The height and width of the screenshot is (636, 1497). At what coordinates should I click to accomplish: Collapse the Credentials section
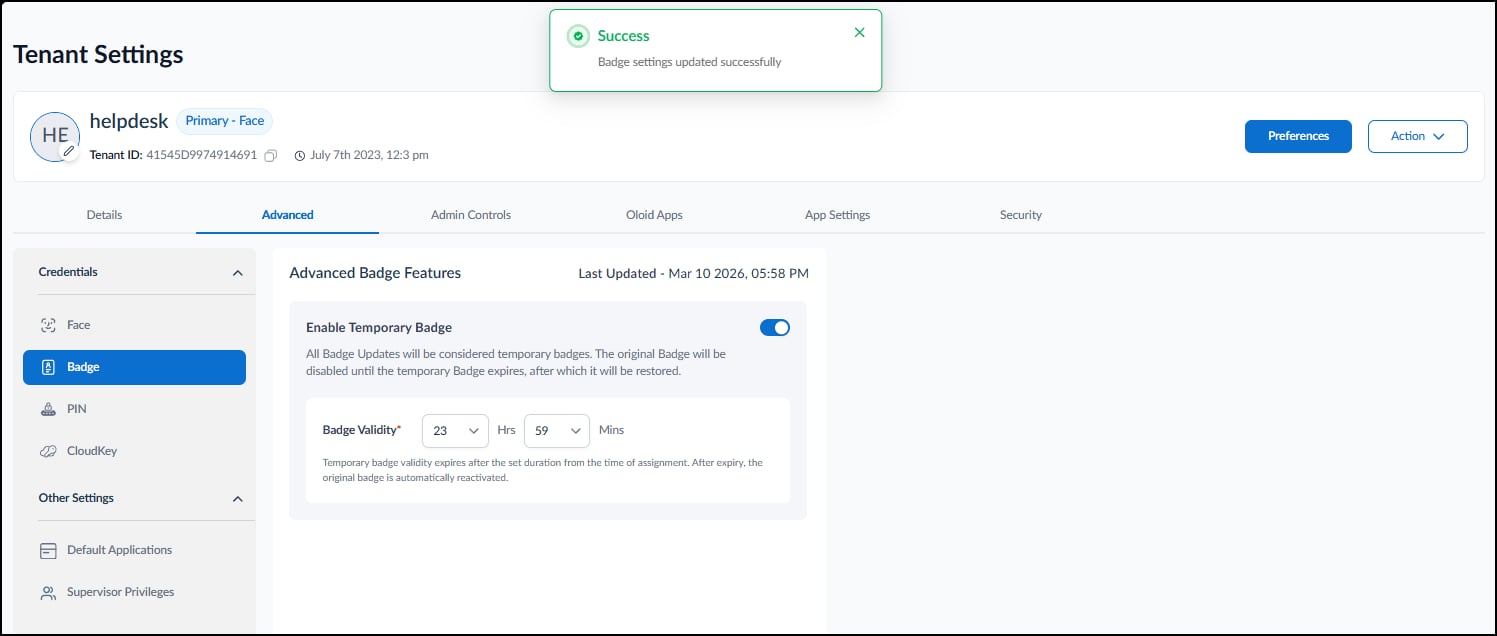click(x=237, y=273)
